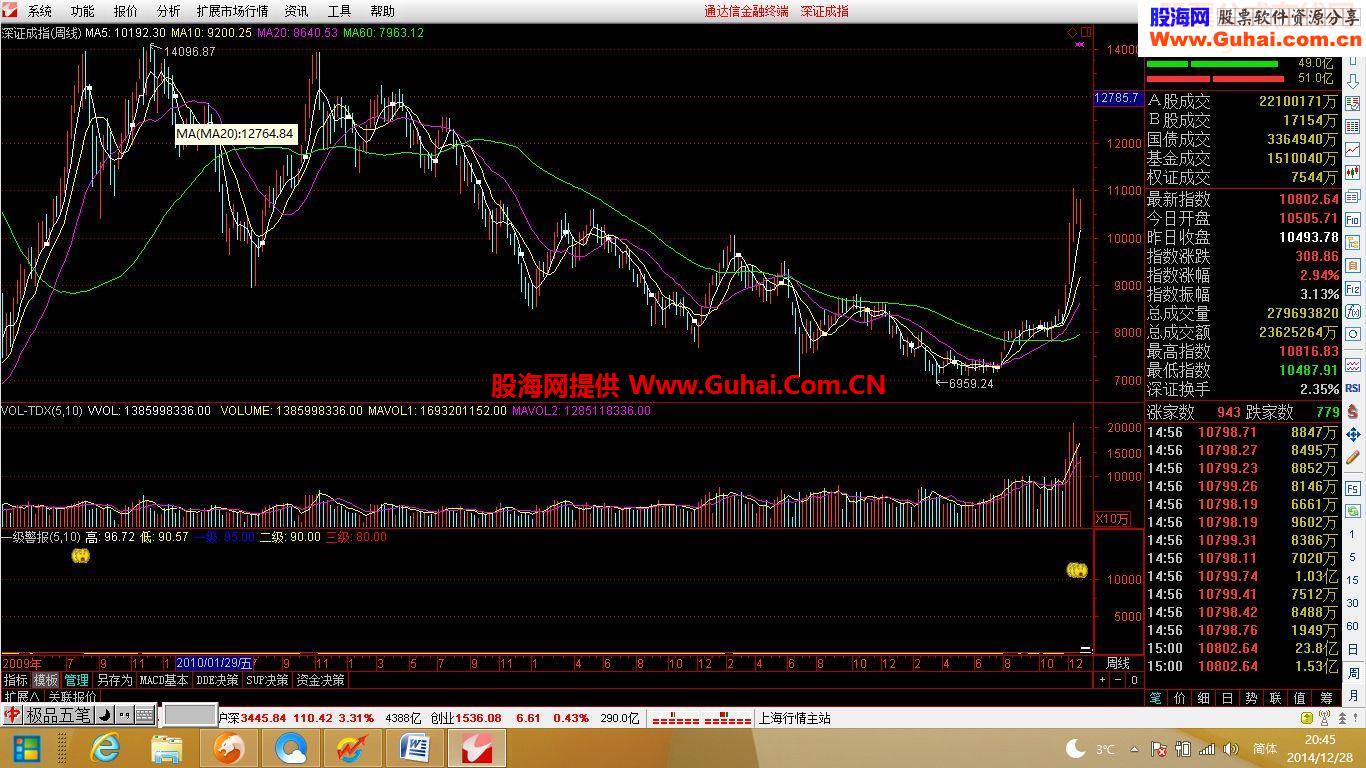Switch to weekly 周 period
The width and height of the screenshot is (1366, 768).
(1353, 672)
